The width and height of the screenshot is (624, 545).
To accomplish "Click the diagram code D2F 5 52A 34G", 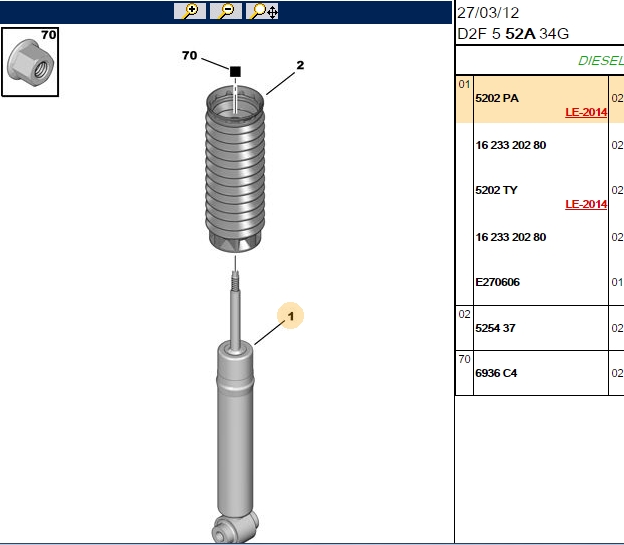I will coord(513,34).
